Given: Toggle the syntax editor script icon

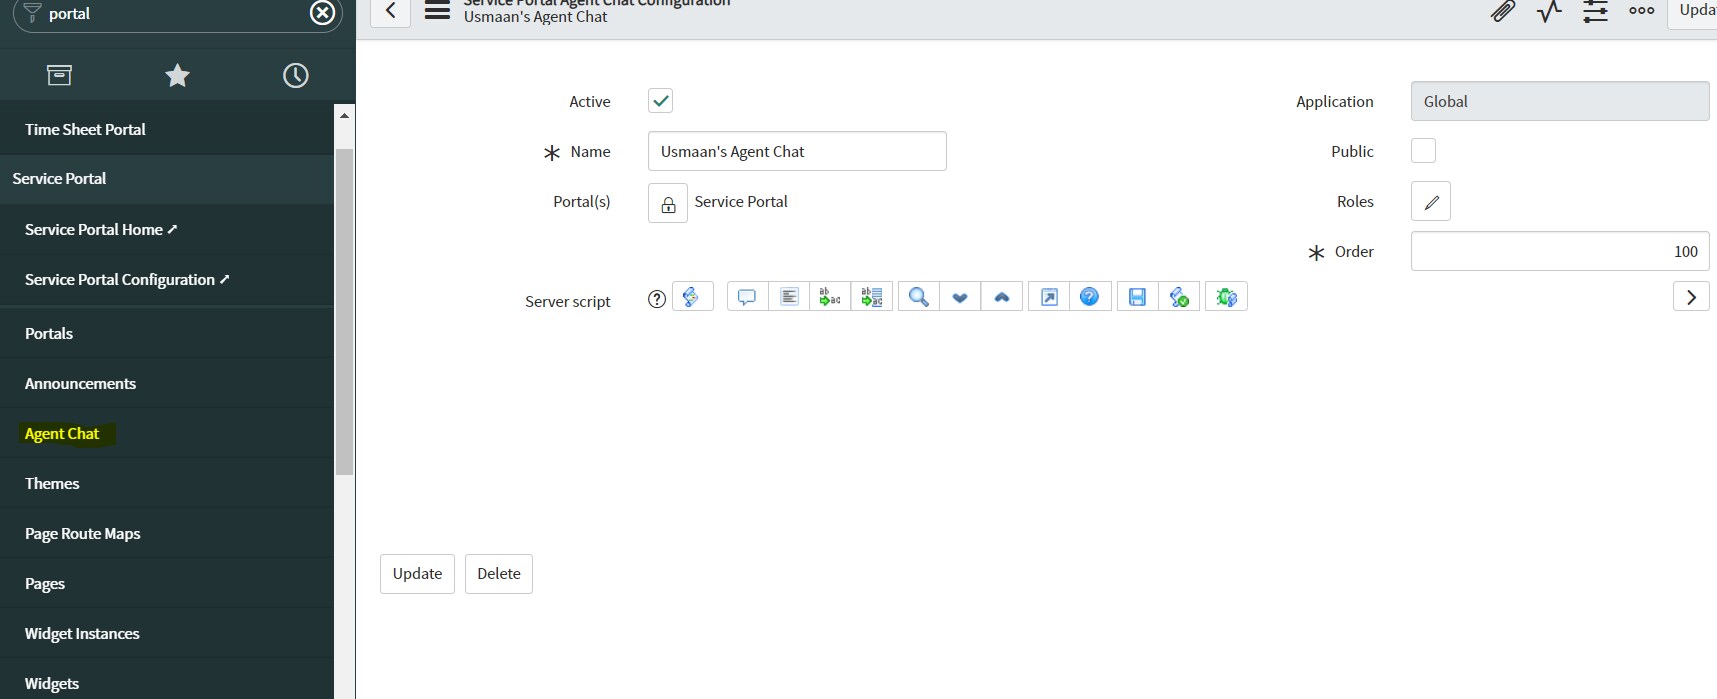Looking at the screenshot, I should [x=692, y=297].
